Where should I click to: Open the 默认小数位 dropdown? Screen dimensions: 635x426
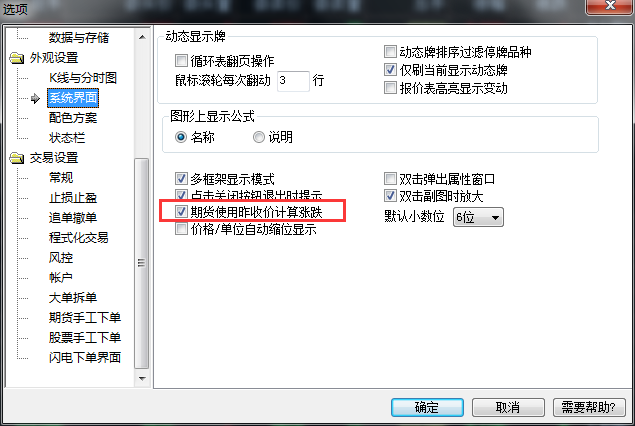point(478,217)
